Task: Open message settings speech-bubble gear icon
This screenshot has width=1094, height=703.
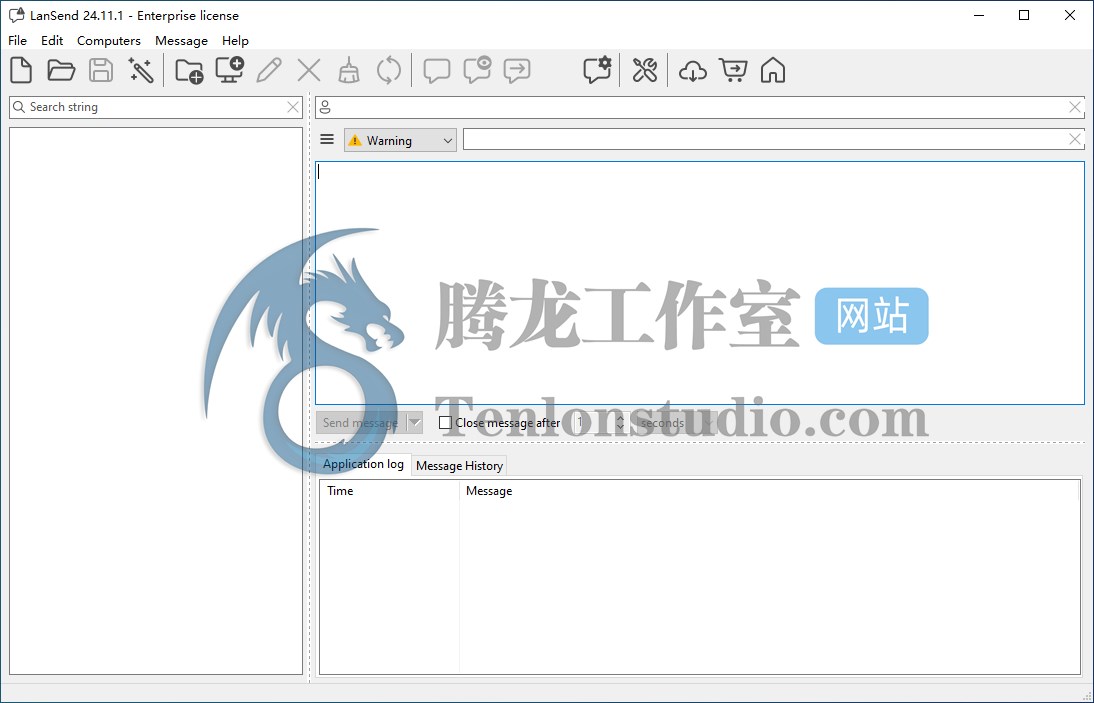Action: tap(597, 70)
